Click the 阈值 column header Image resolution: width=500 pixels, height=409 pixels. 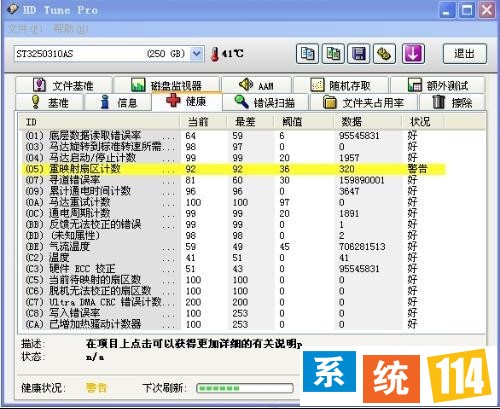coord(303,122)
